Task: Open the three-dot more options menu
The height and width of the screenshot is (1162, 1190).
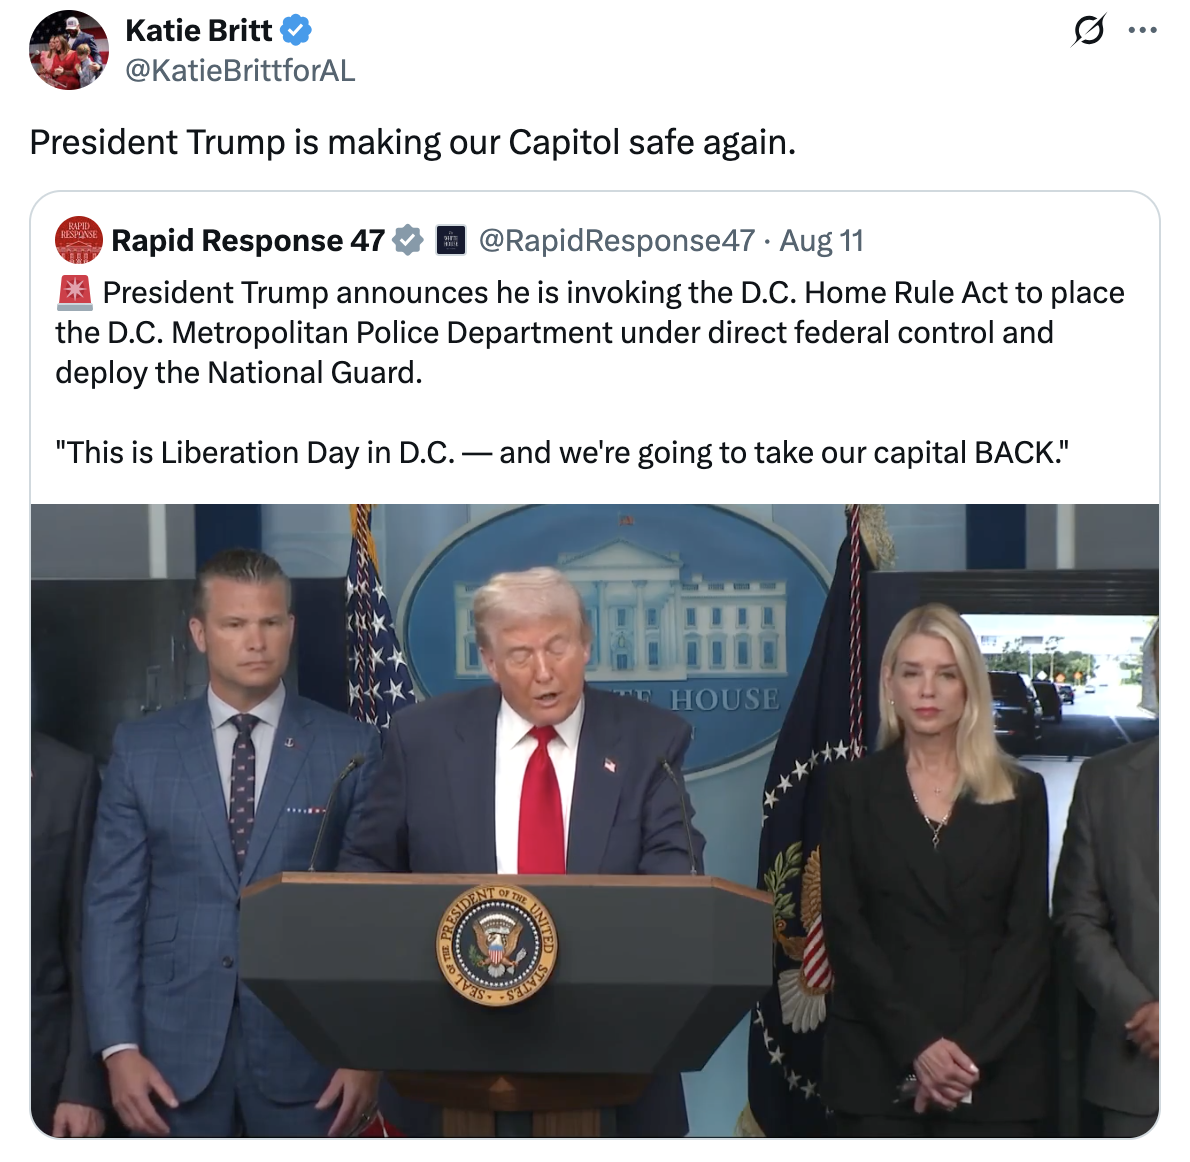Action: [x=1142, y=30]
